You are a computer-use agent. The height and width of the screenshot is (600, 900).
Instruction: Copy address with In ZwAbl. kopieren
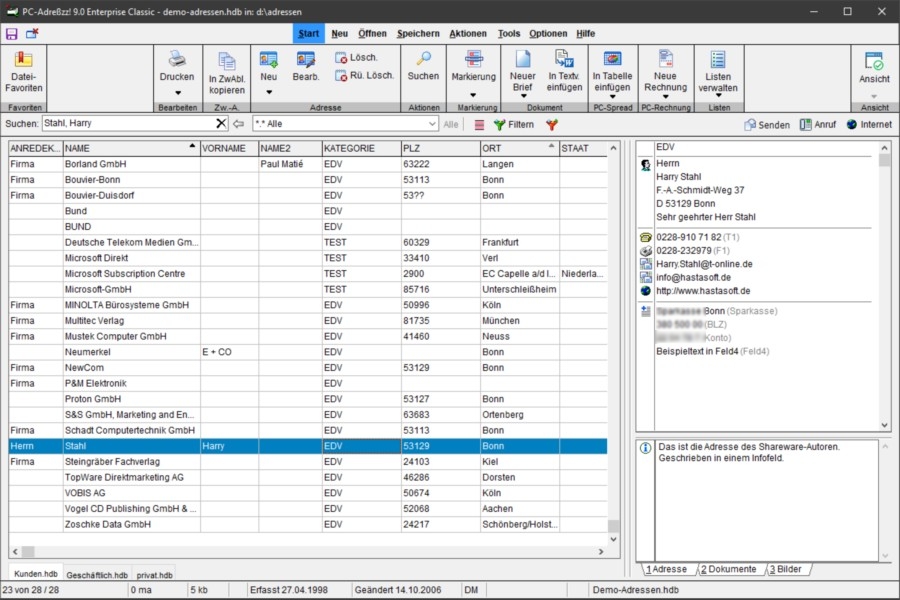(x=227, y=73)
